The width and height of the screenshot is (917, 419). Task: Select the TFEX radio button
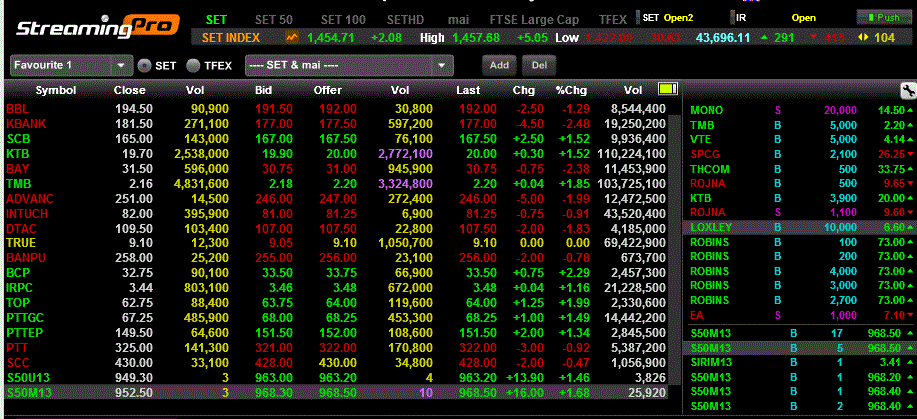[x=193, y=66]
